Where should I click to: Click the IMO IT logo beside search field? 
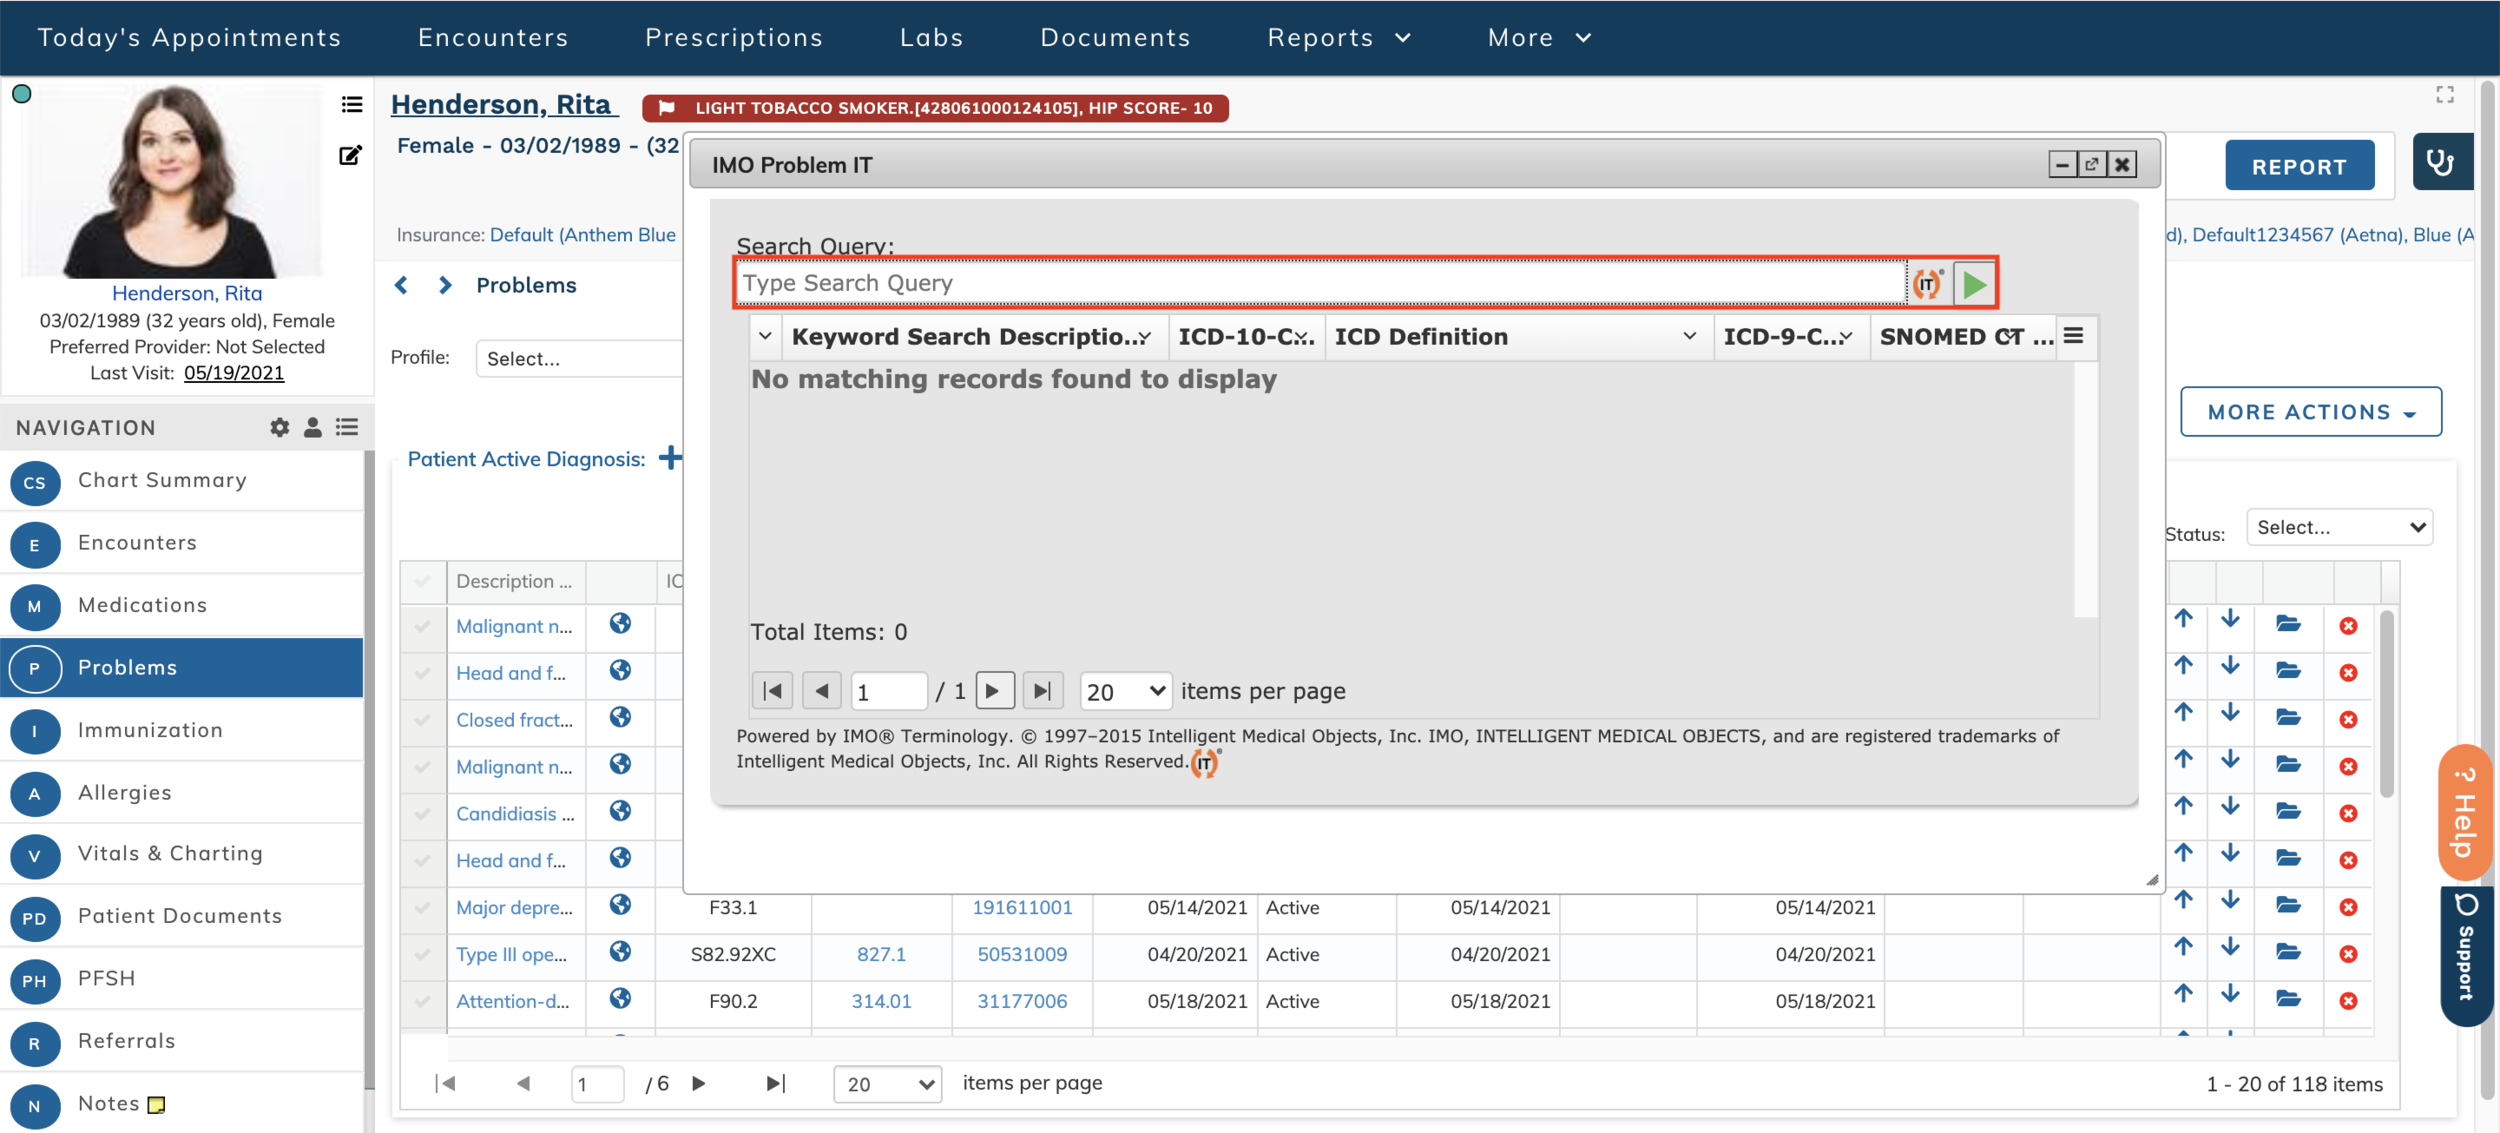[x=1928, y=284]
